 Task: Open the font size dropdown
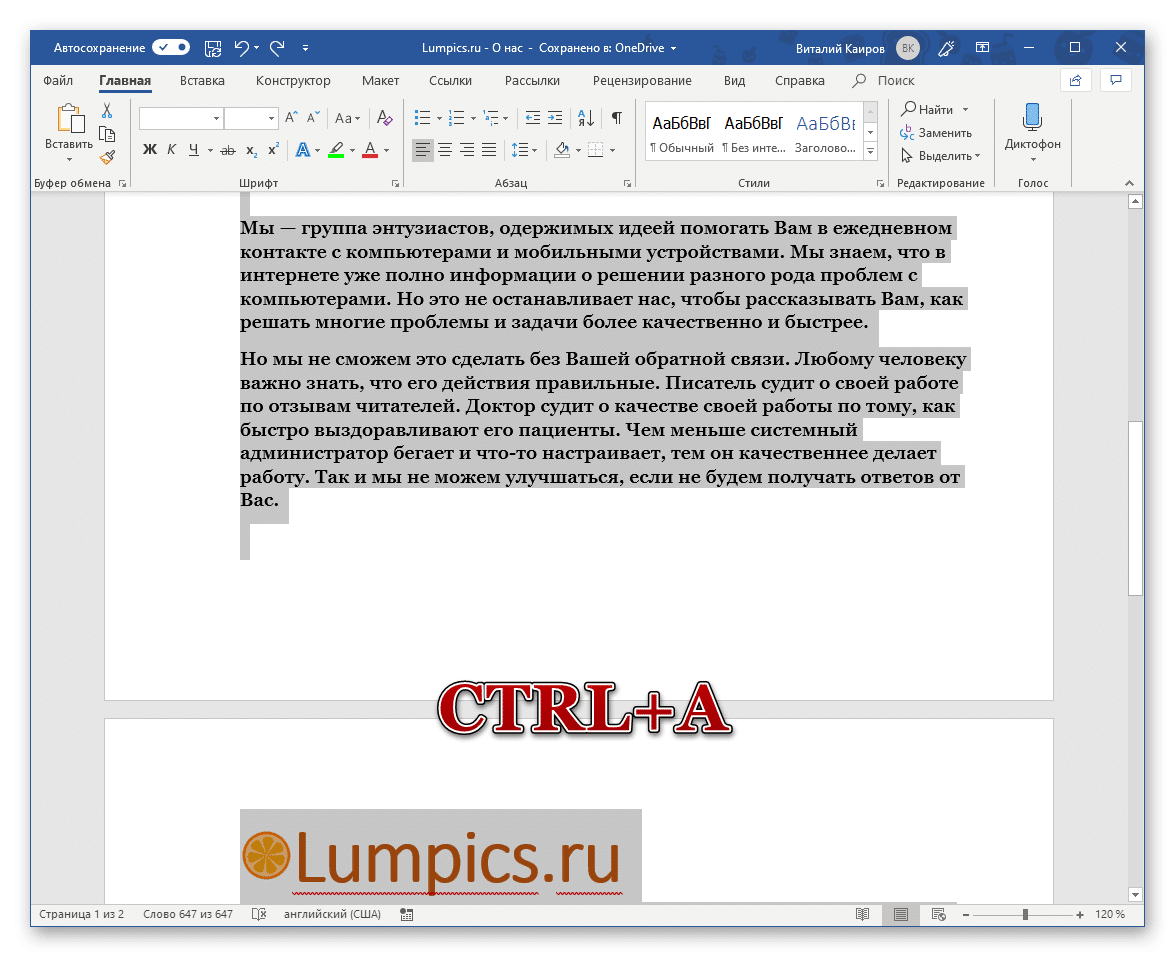click(x=271, y=118)
